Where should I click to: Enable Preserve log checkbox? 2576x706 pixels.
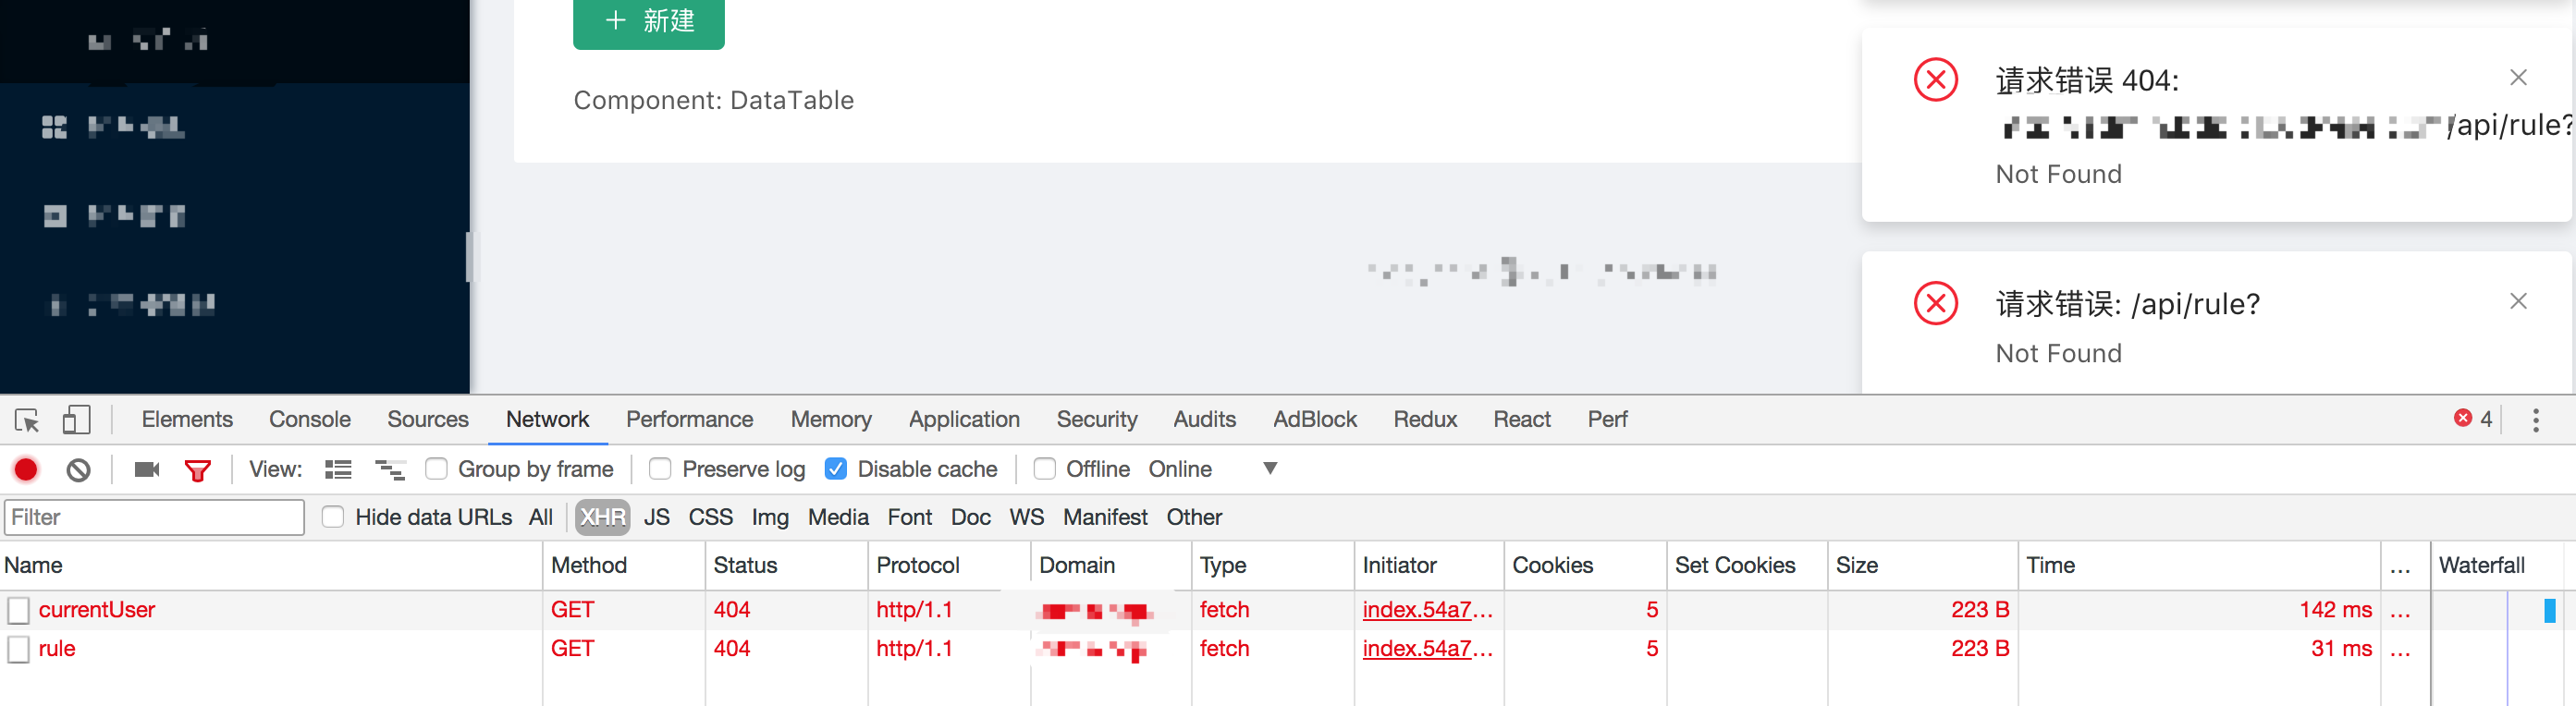pos(660,469)
